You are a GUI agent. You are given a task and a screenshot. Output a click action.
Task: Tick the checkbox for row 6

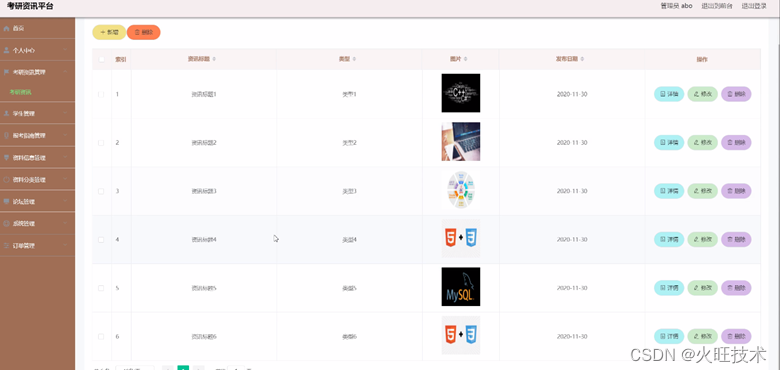[101, 337]
